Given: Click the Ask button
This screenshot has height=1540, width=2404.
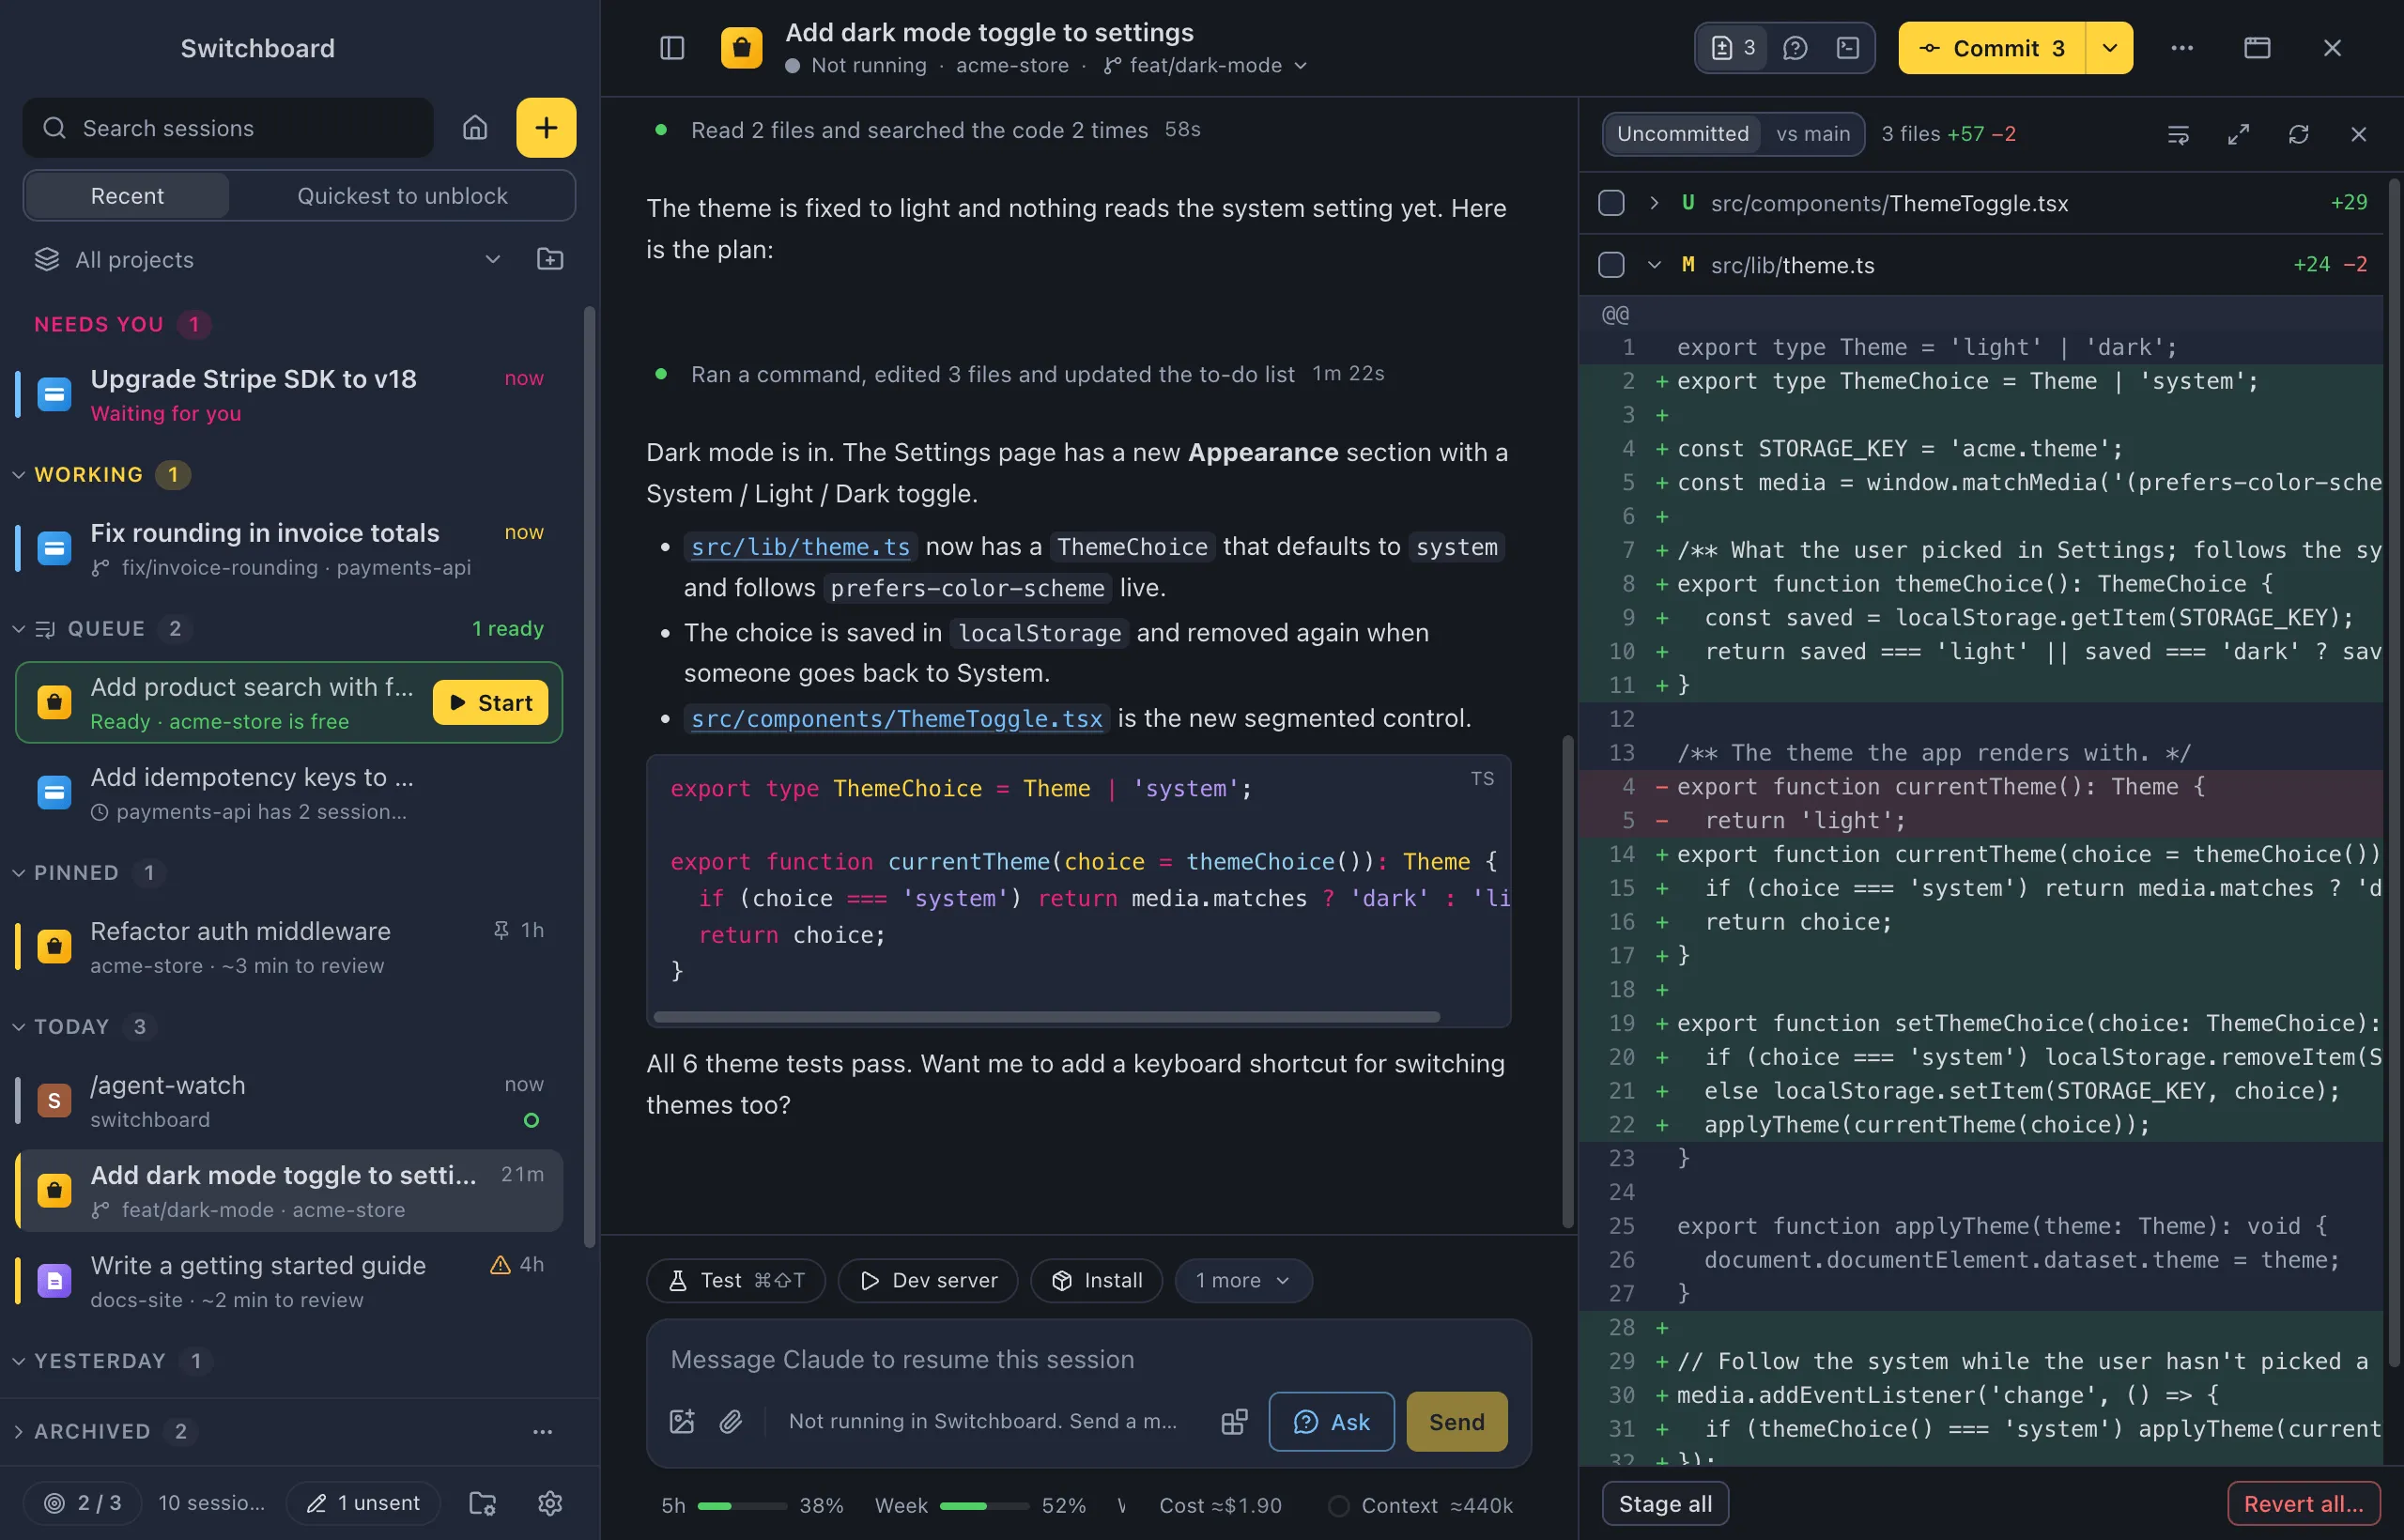Looking at the screenshot, I should pyautogui.click(x=1331, y=1421).
